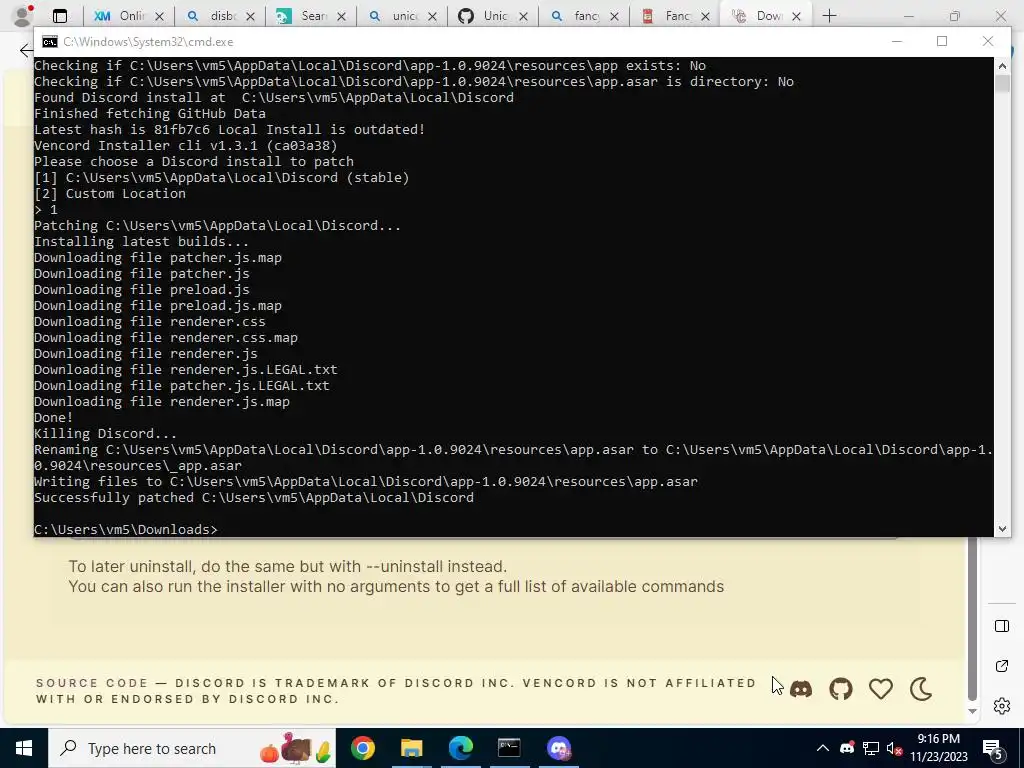Switch to the 'Fanc' browser tab
This screenshot has height=768, width=1024.
(674, 16)
